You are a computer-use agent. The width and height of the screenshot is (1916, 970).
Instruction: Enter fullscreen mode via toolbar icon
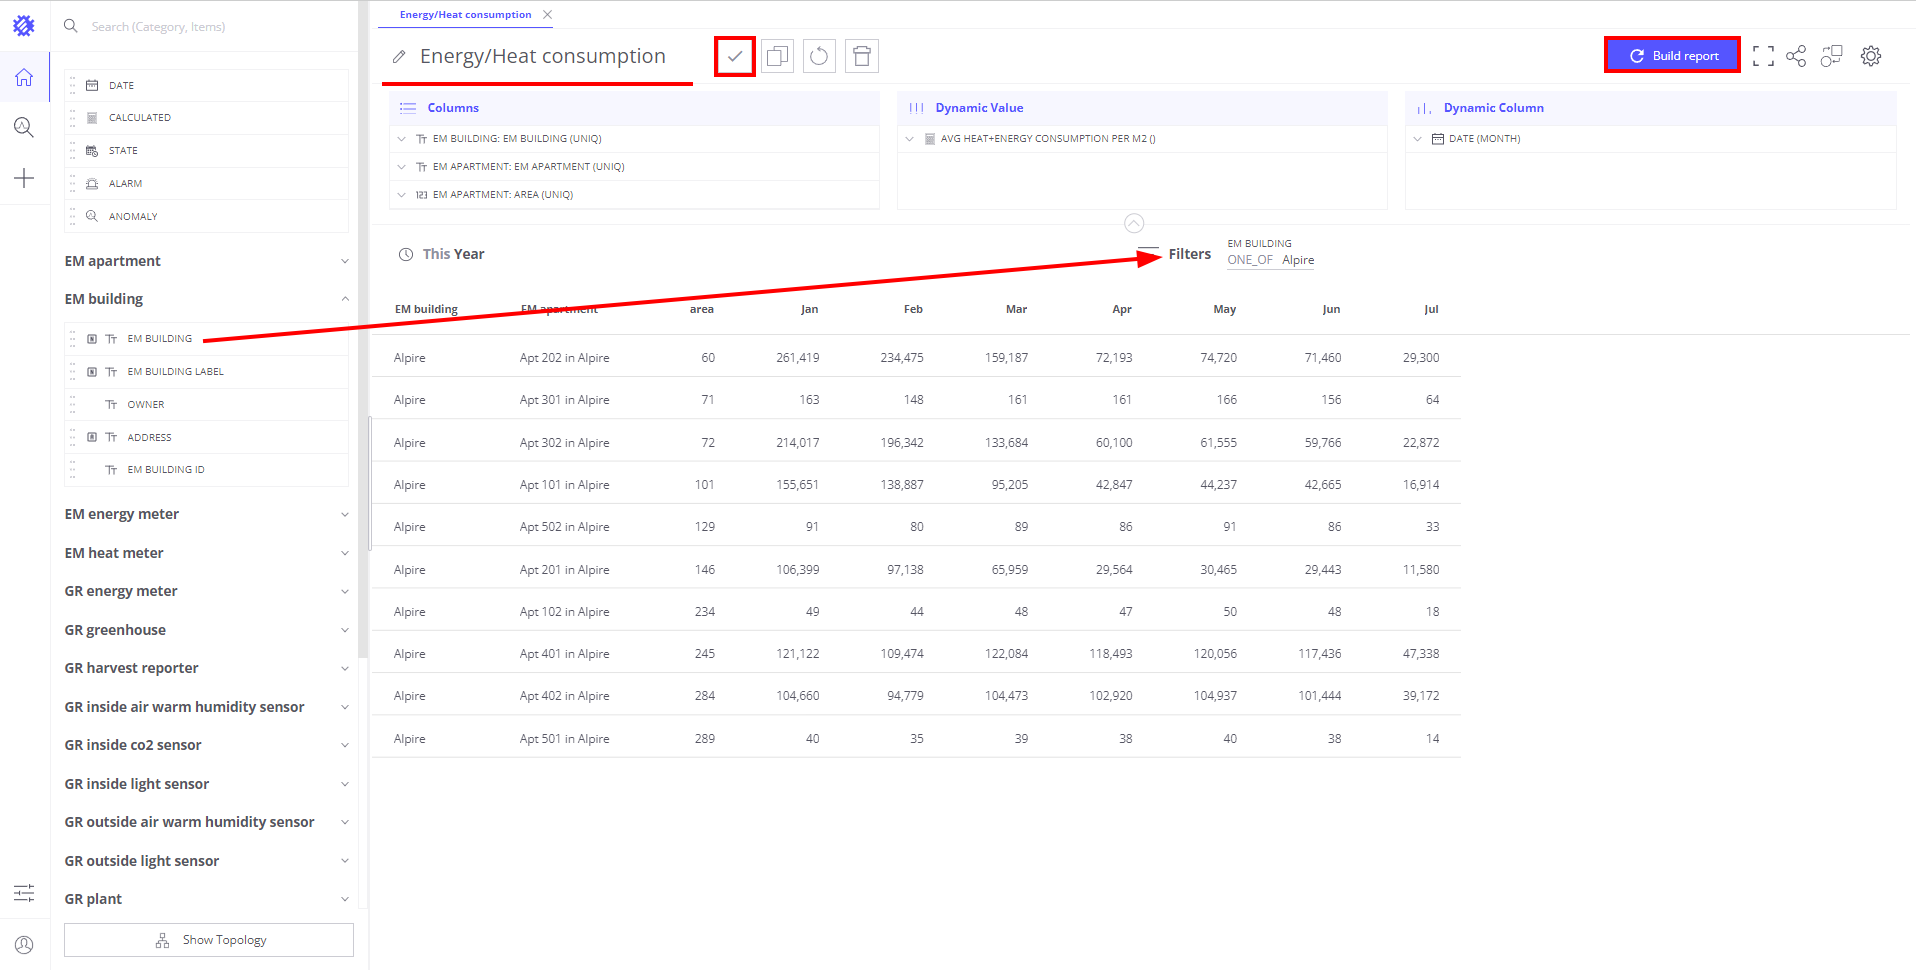coord(1763,56)
